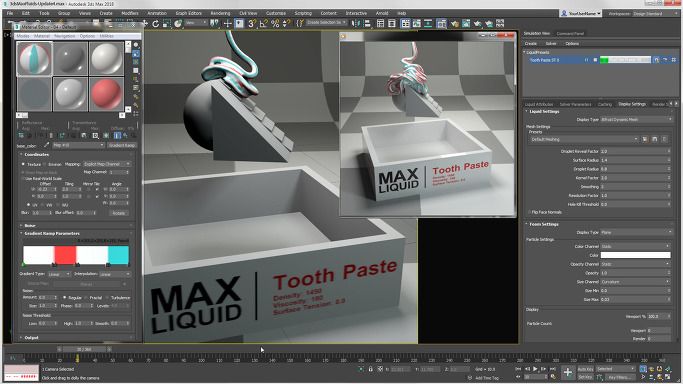Open the Default Meshing presets dropdown

[x=584, y=139]
